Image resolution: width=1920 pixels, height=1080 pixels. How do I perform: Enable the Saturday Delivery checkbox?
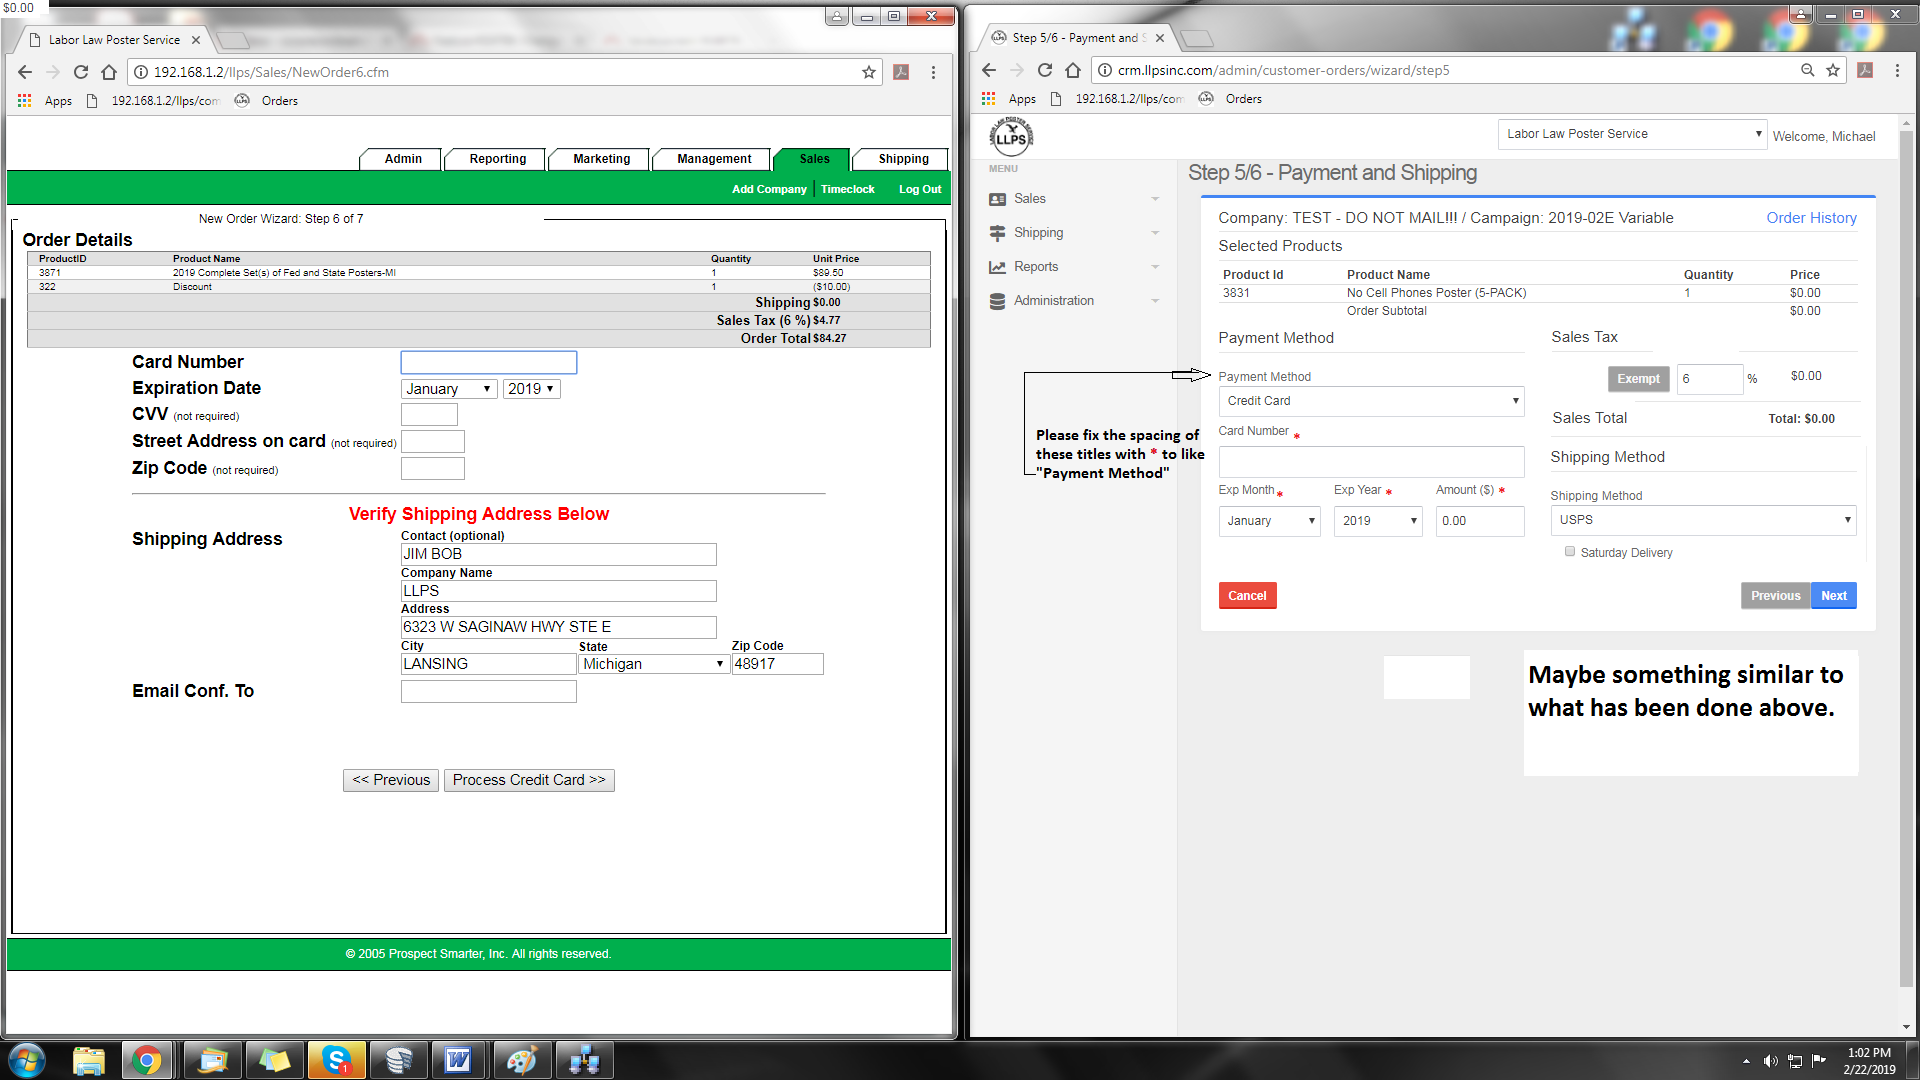point(1569,551)
